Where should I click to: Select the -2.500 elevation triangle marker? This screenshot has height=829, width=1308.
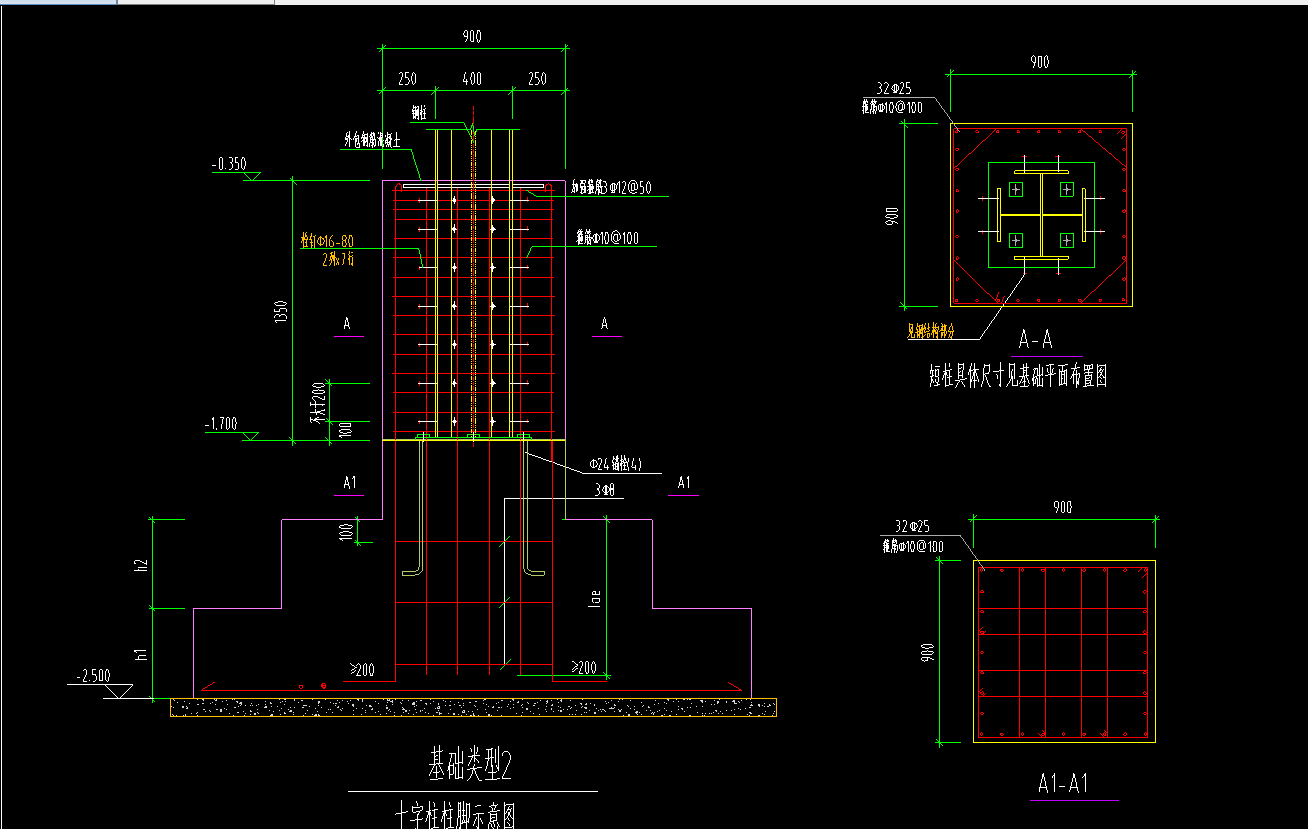[120, 691]
